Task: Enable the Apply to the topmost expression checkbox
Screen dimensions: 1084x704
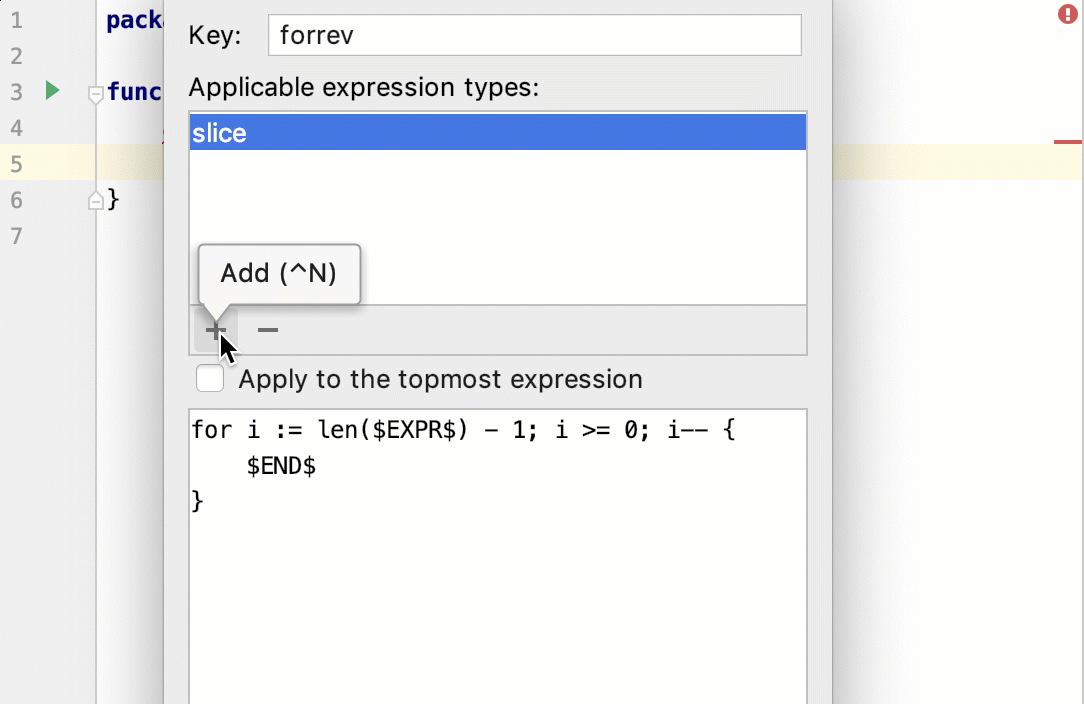Action: pos(210,379)
